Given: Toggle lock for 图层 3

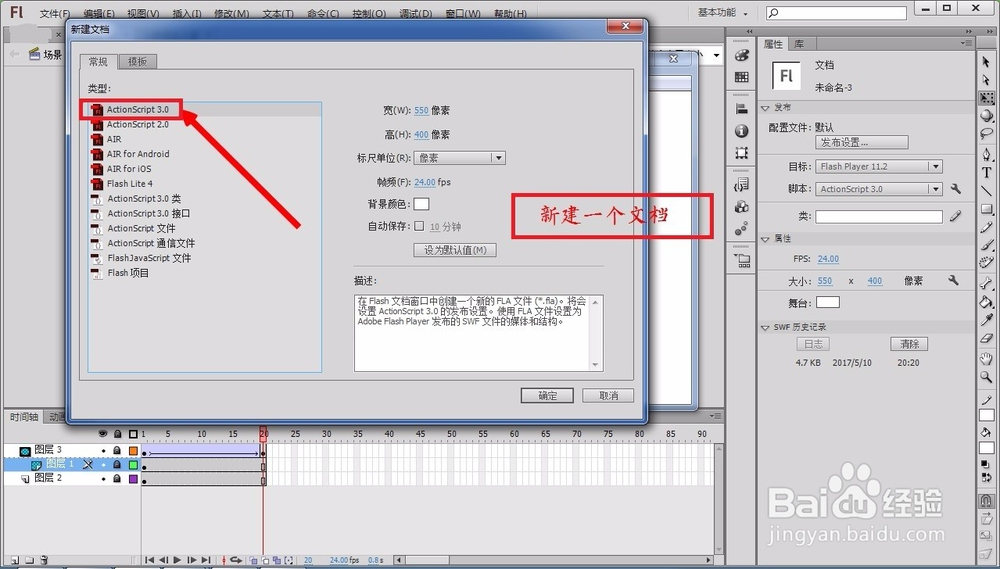Looking at the screenshot, I should coord(117,450).
